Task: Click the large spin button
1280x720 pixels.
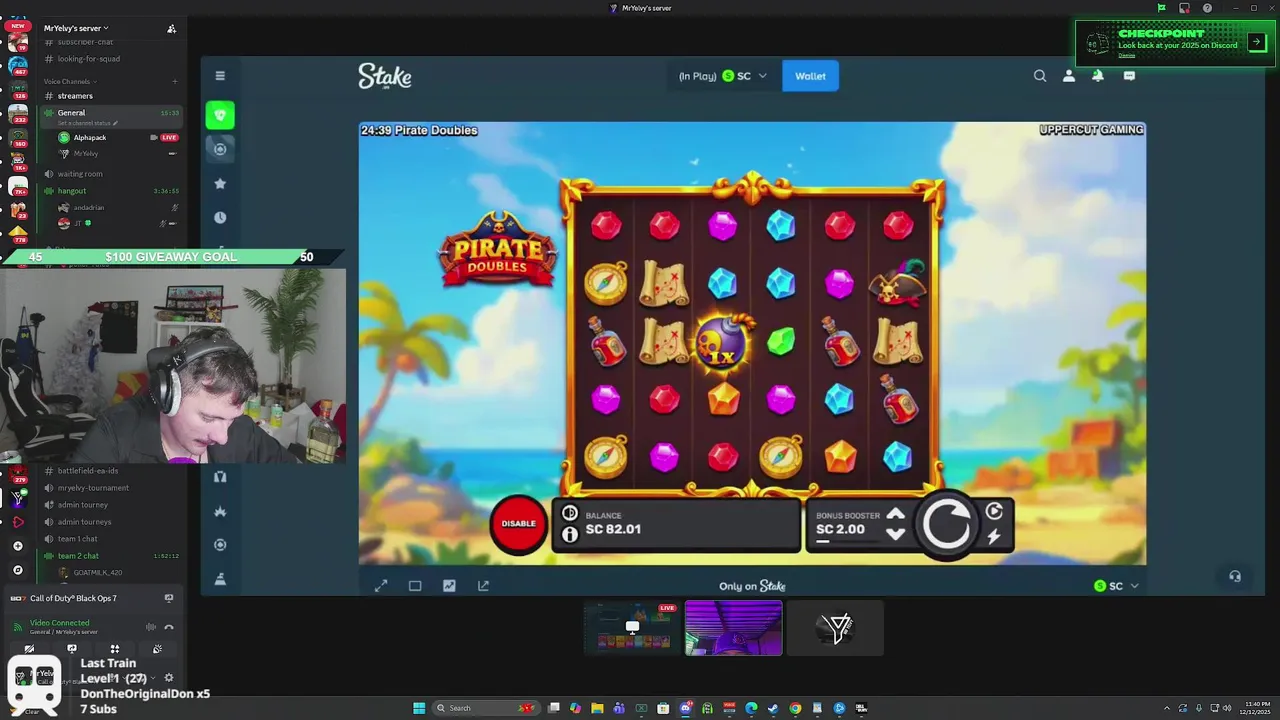Action: [947, 523]
